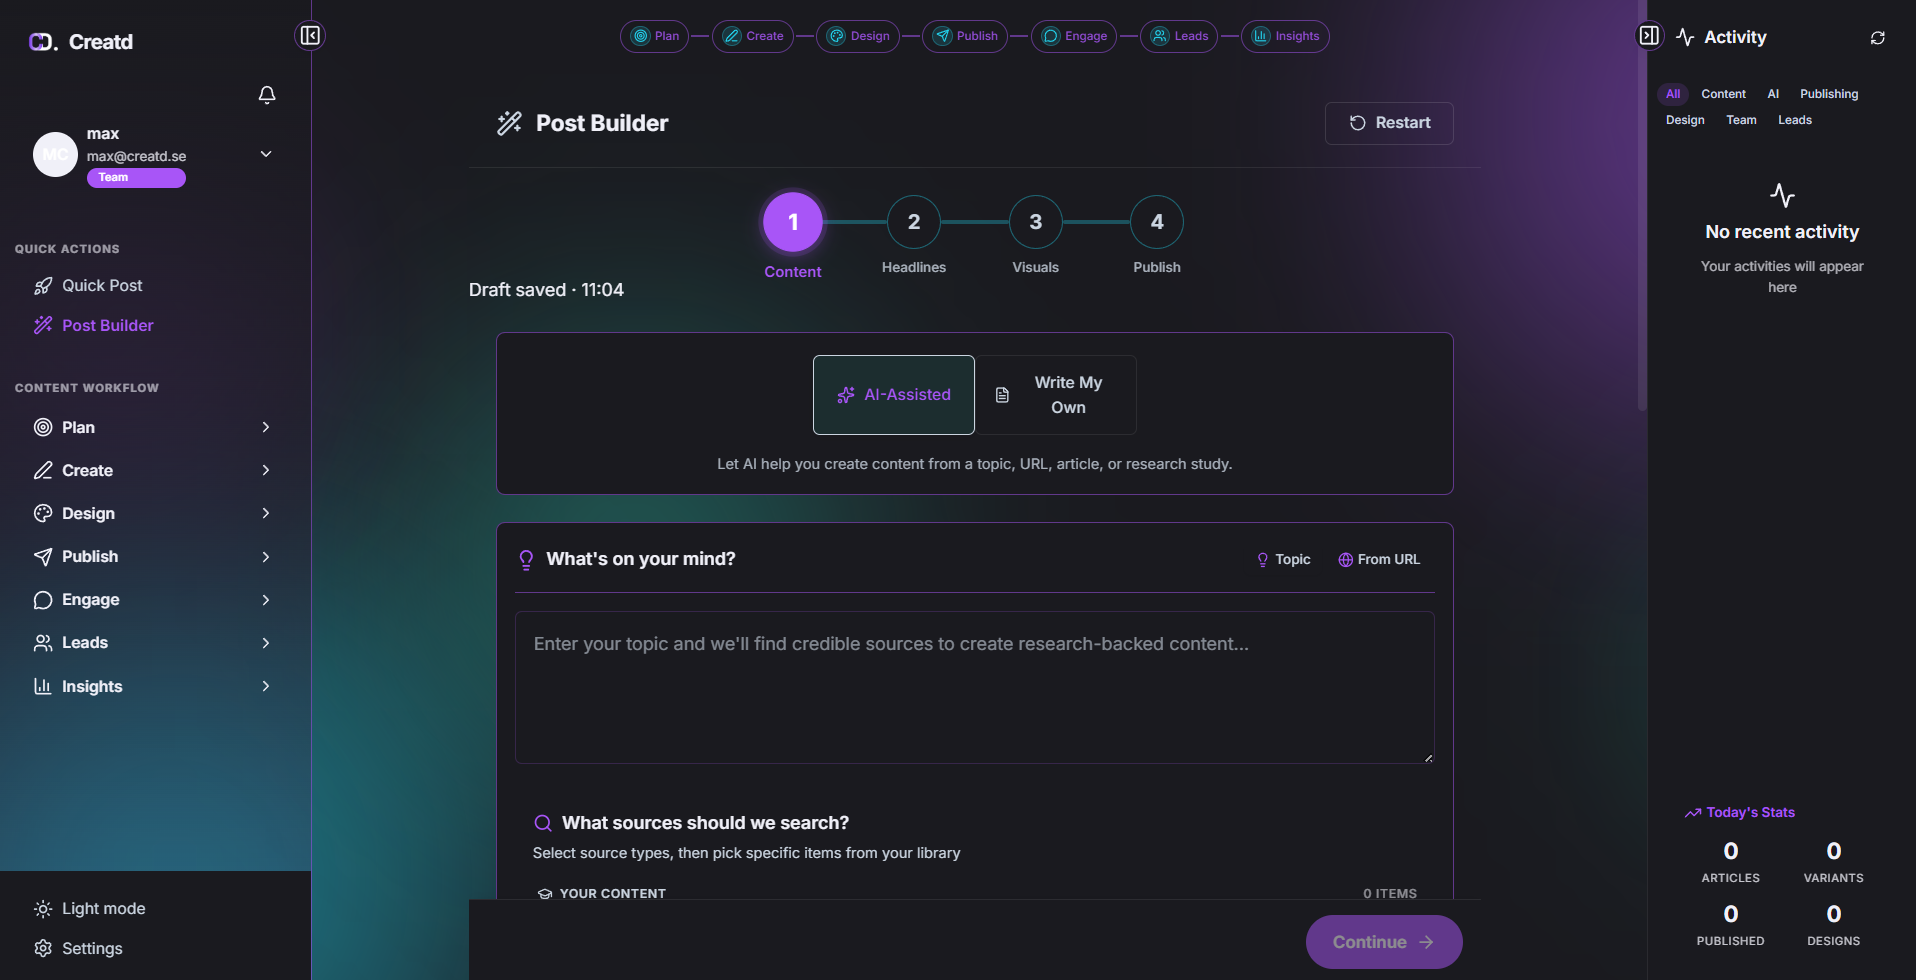Open the max account dropdown
1916x980 pixels.
pos(266,154)
